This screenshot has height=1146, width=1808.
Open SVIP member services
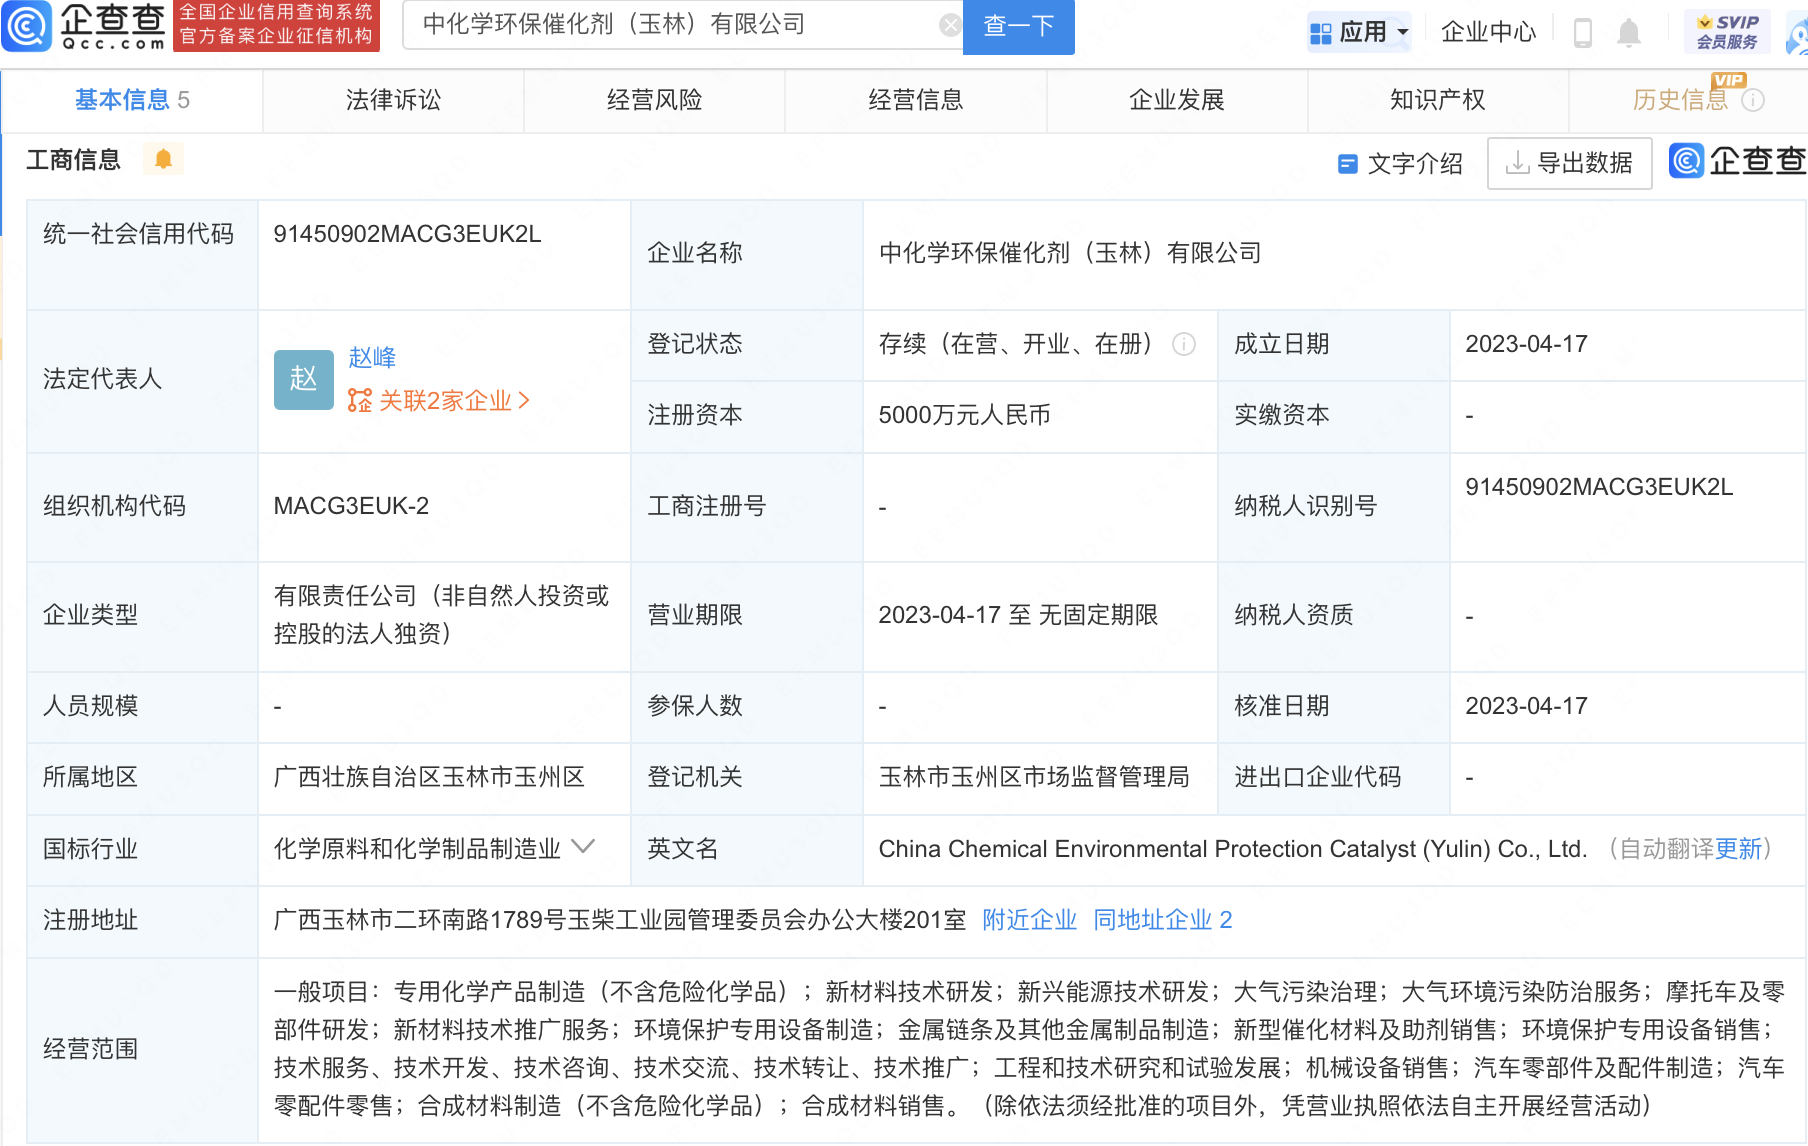coord(1727,32)
